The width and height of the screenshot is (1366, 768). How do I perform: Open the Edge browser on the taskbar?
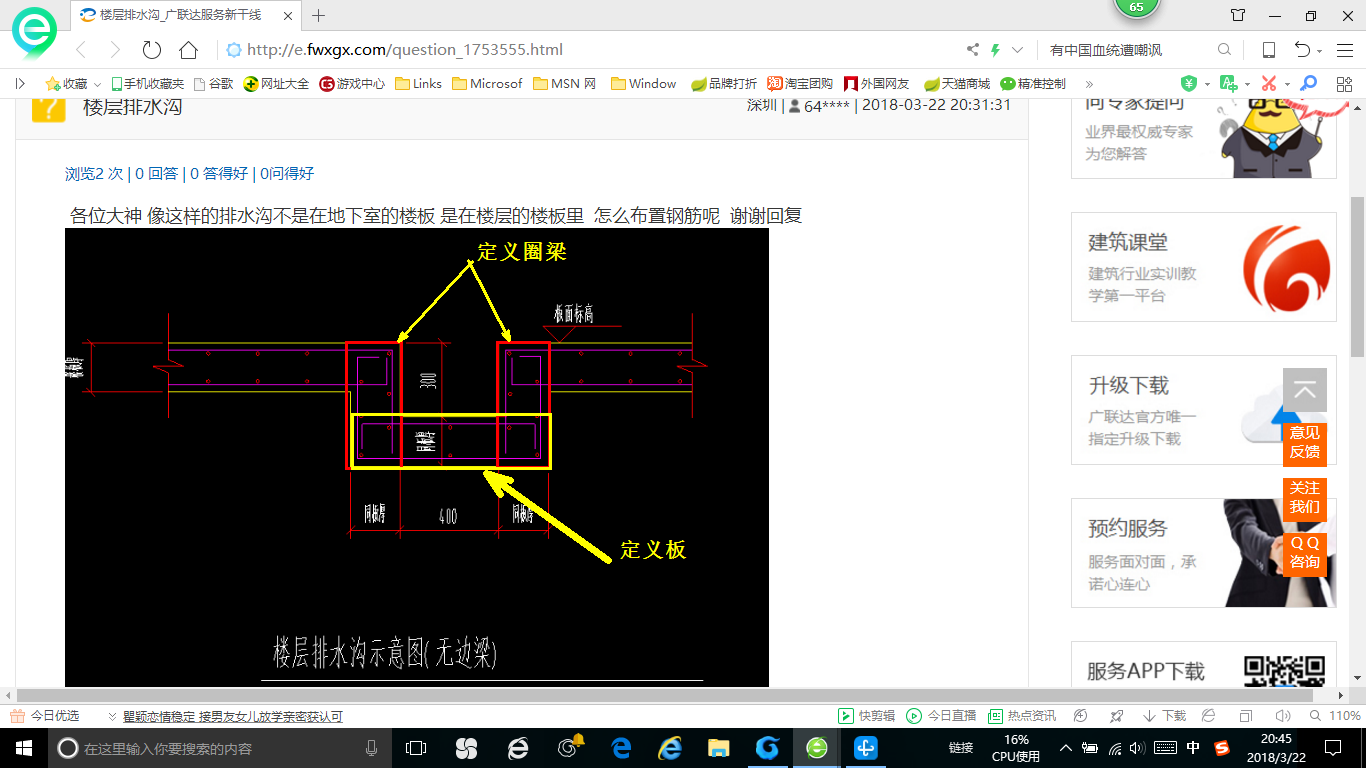621,747
